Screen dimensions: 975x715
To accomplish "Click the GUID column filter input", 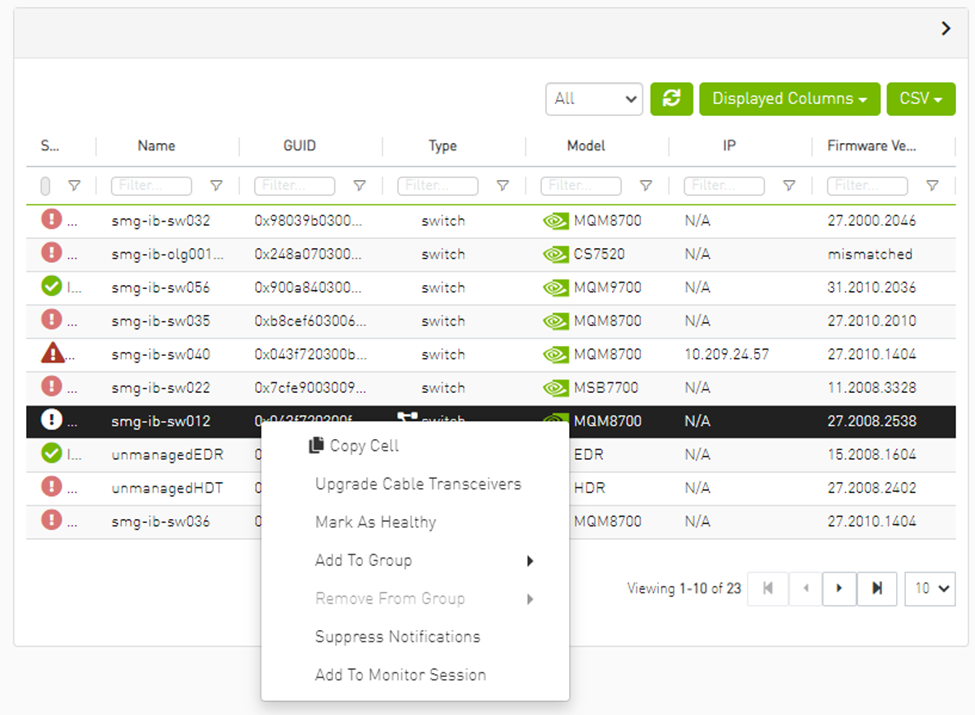I will click(295, 186).
